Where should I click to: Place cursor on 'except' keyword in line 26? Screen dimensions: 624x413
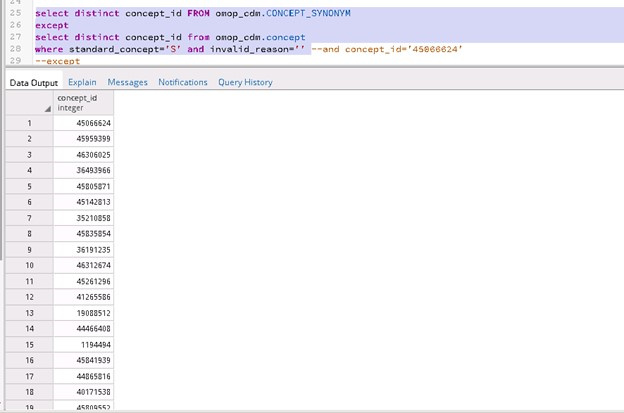click(x=52, y=25)
